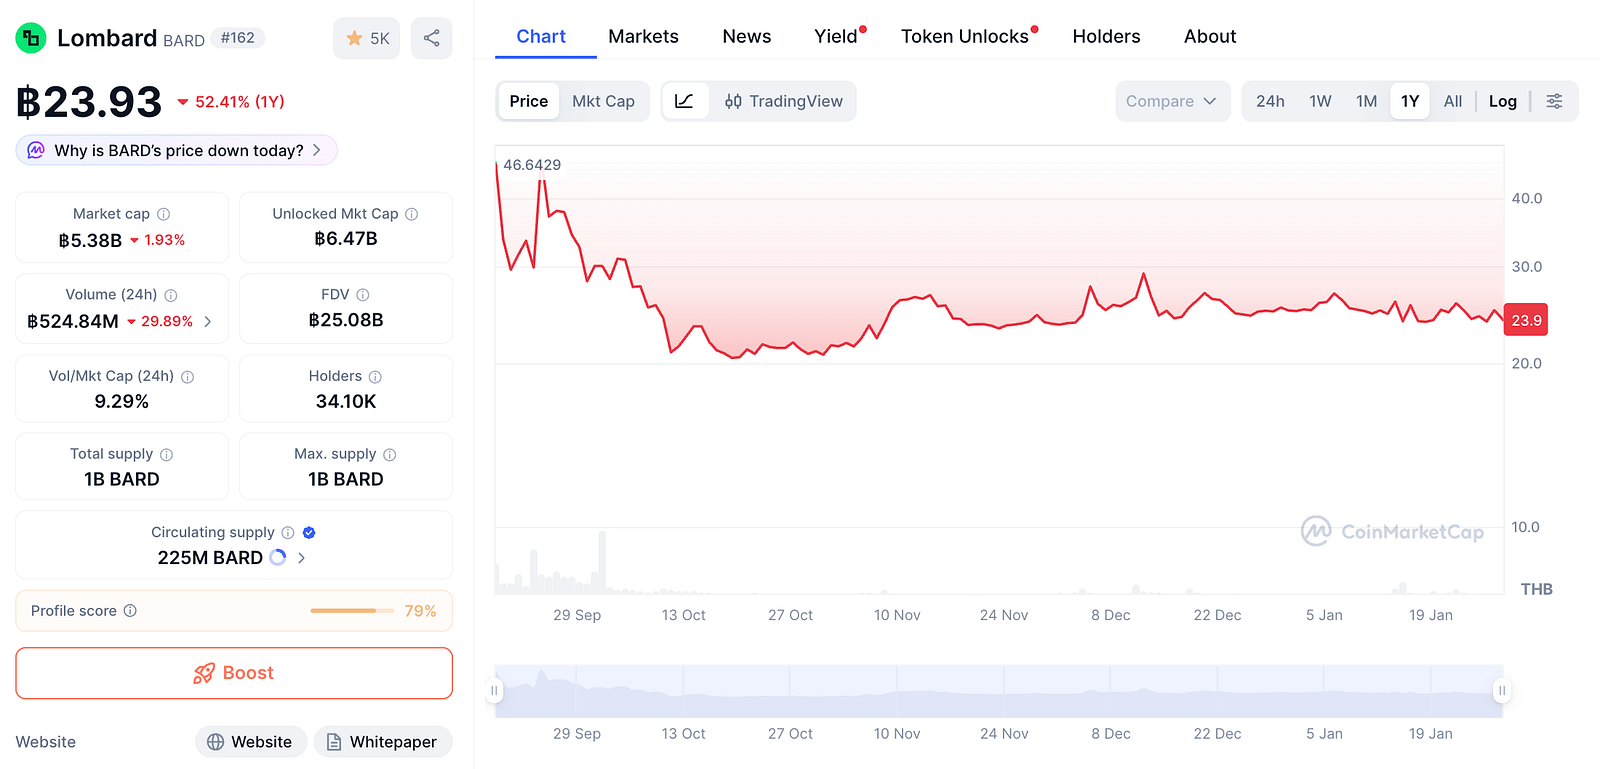Open Total supply info icon
Screen dimensions: 1600x769
167,455
